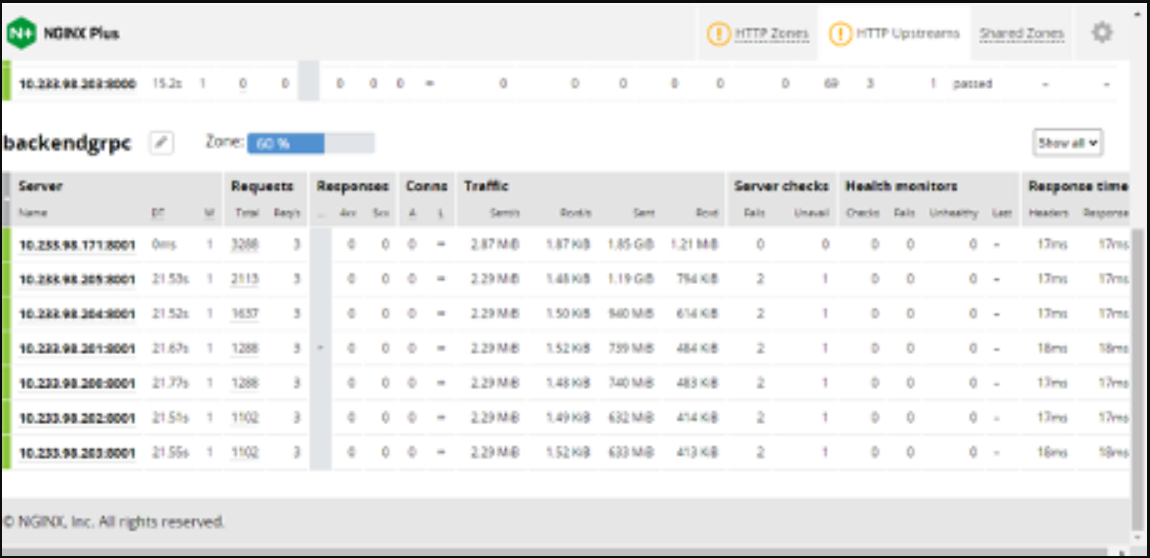
Task: Click the pencil edit icon beside backendgrpc
Action: pos(161,143)
